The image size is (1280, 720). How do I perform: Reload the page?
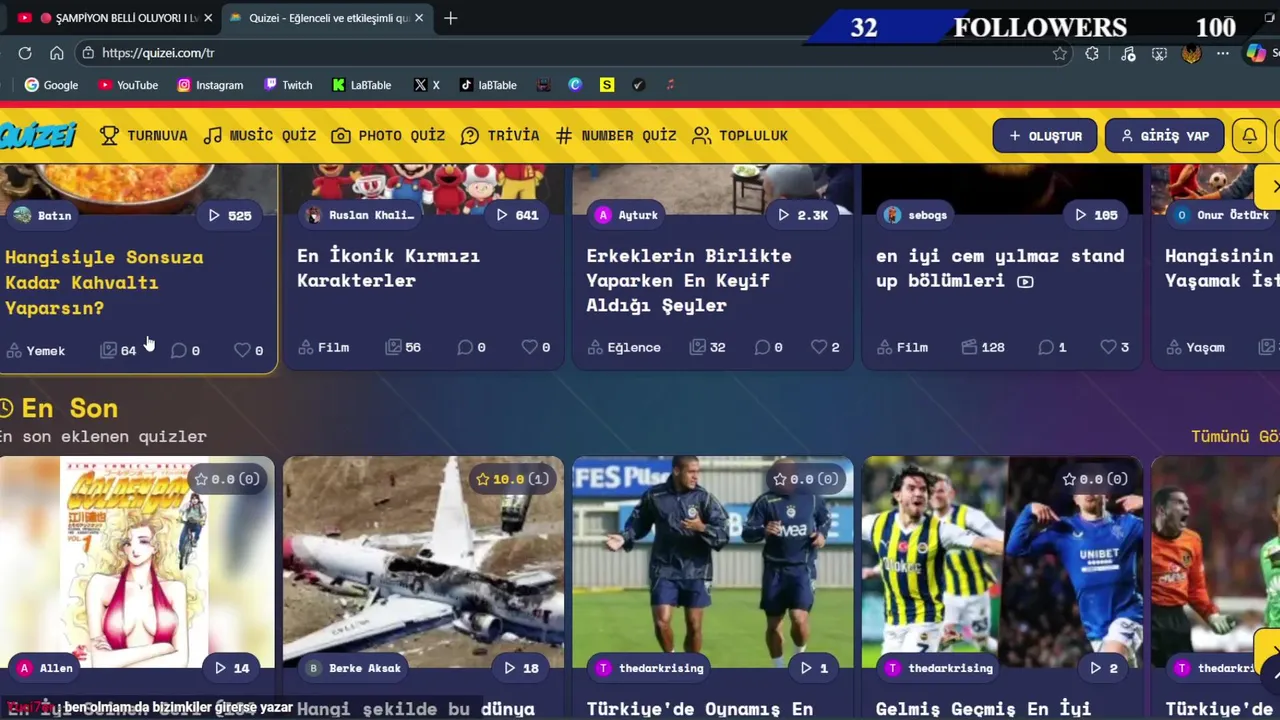point(25,53)
